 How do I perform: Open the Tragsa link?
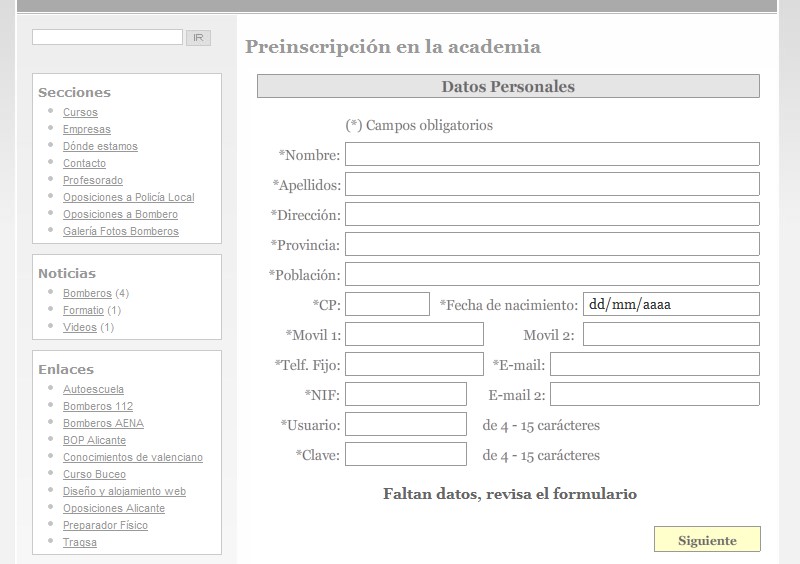point(80,542)
